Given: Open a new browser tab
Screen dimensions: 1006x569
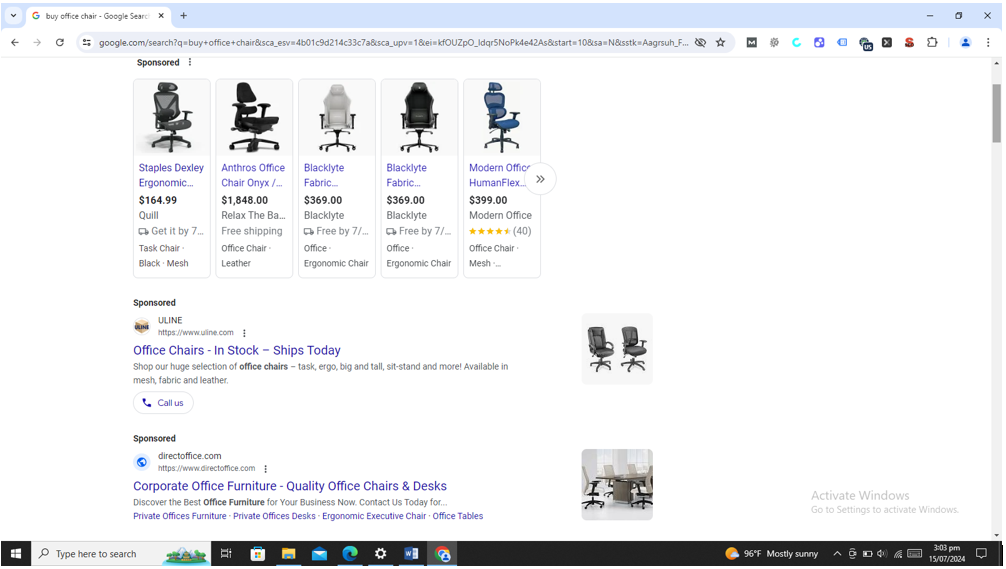Looking at the screenshot, I should [x=183, y=15].
